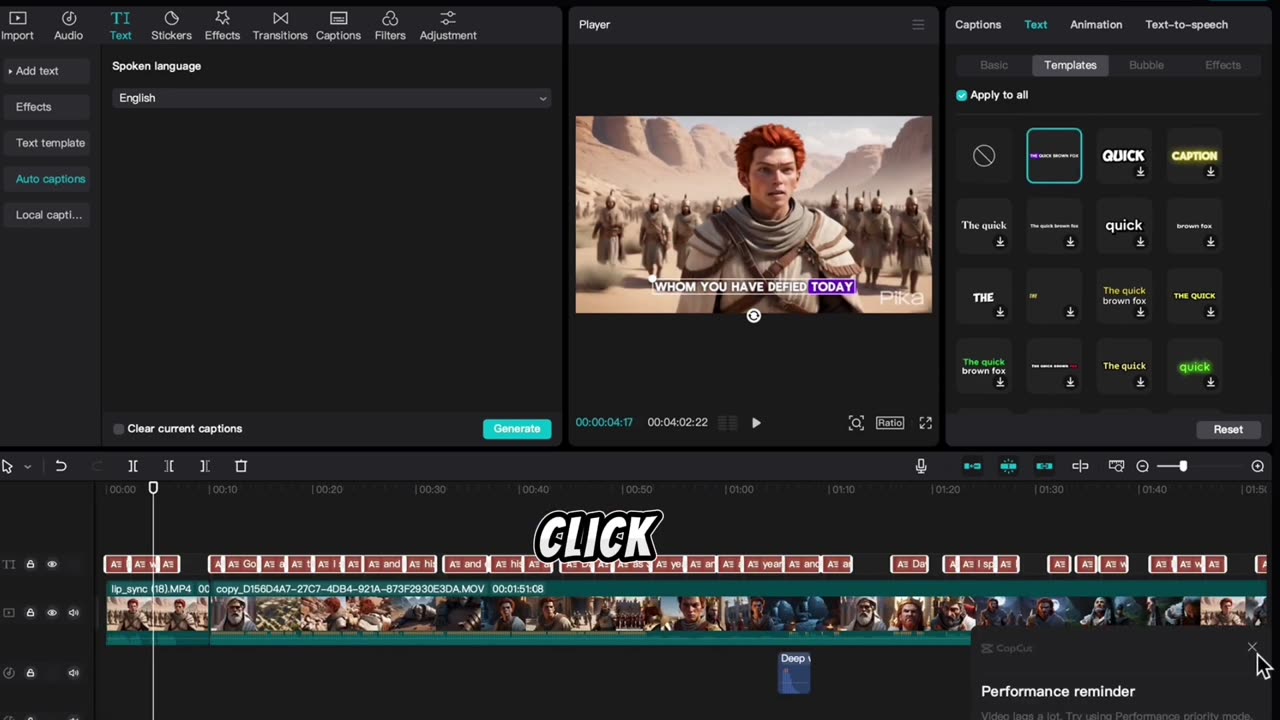Hide the main video track
The image size is (1280, 720).
(x=52, y=612)
